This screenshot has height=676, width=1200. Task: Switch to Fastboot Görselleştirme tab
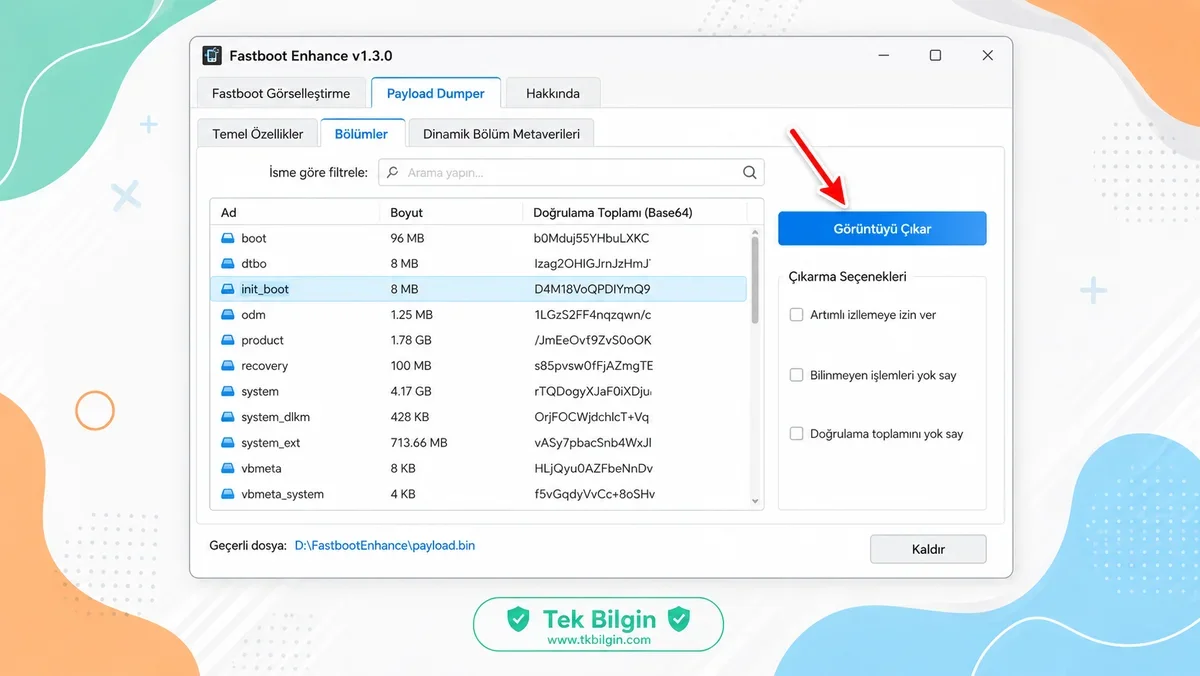coord(281,93)
